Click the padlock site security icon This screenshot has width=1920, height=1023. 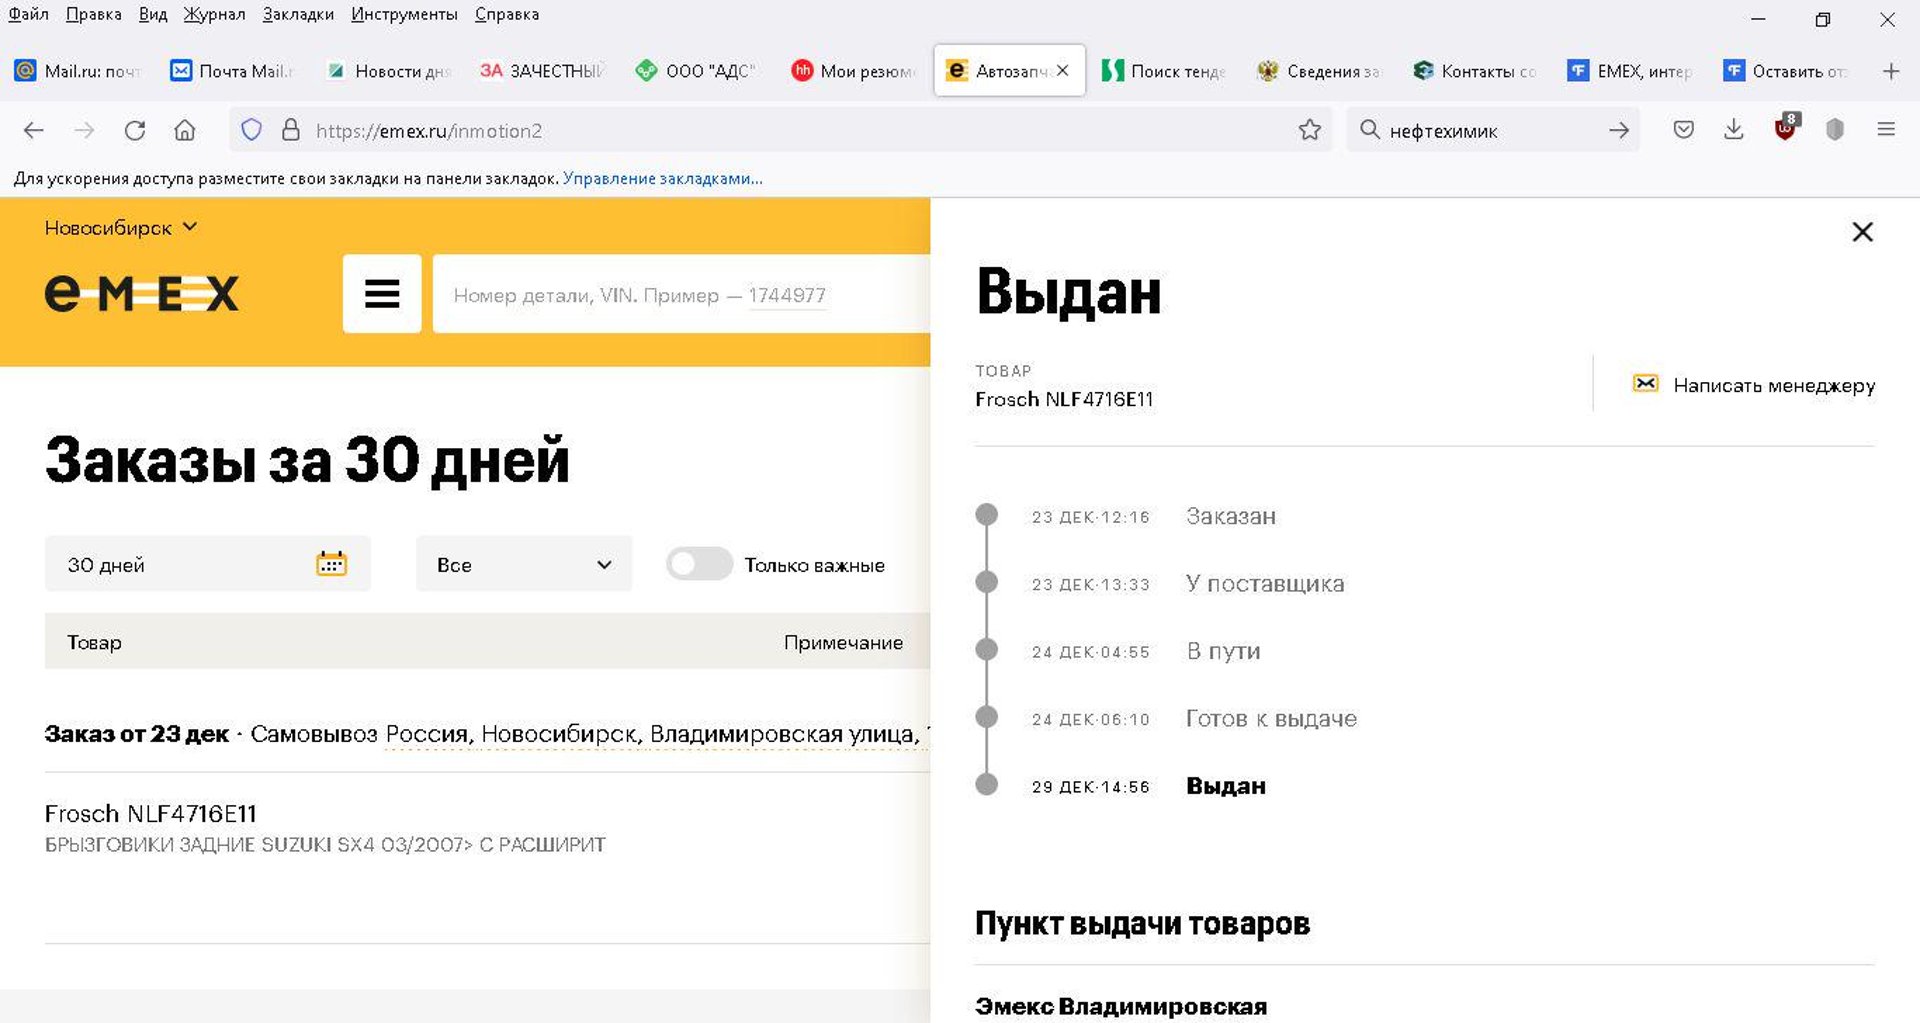point(291,130)
